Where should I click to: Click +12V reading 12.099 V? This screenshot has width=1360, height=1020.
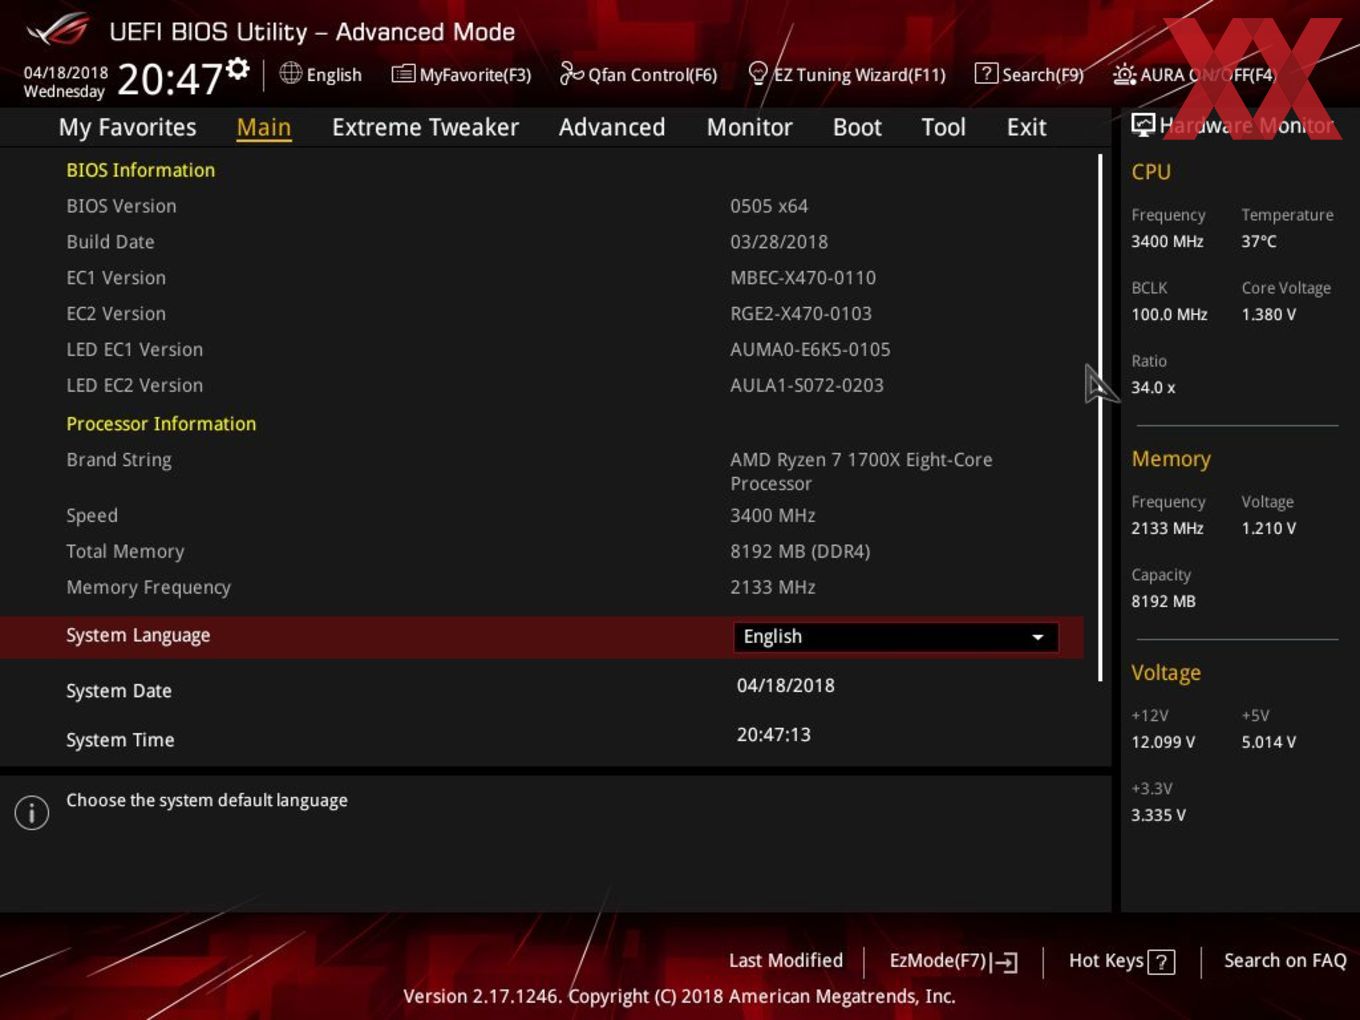pos(1163,742)
